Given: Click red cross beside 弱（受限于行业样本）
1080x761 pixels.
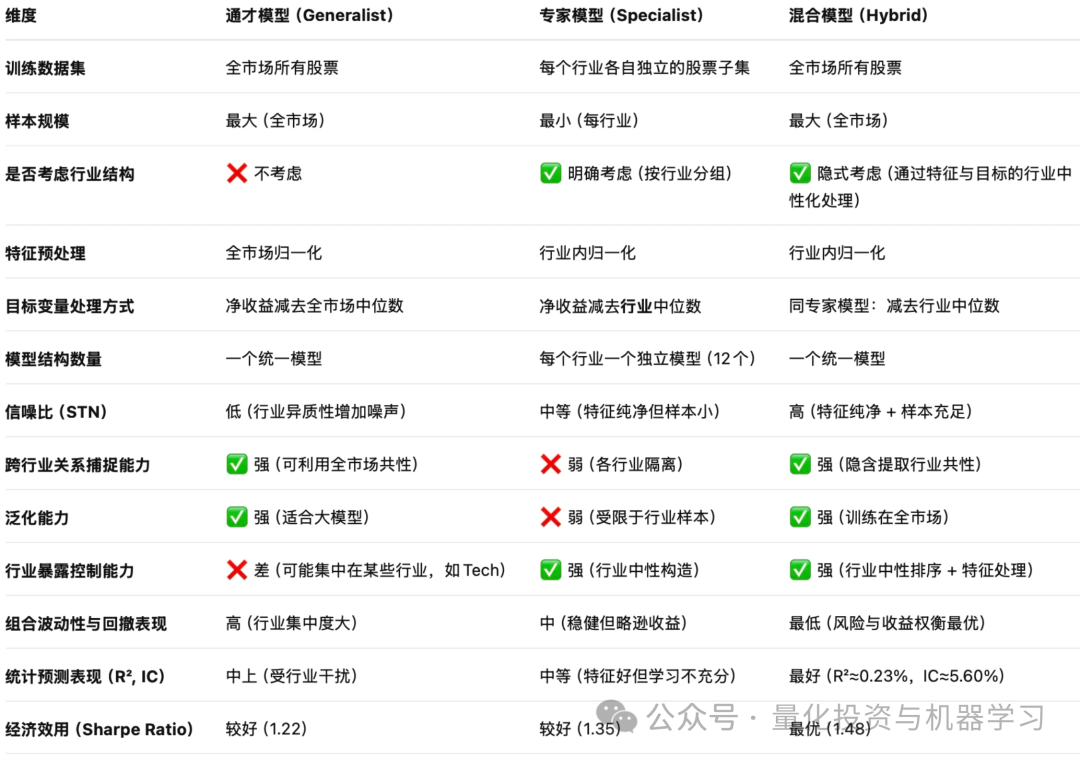Looking at the screenshot, I should (550, 517).
